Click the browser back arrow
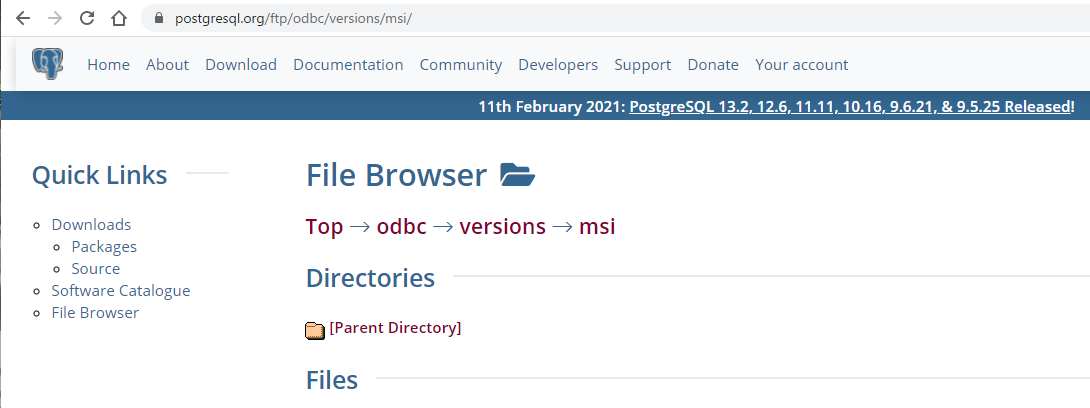 (23, 18)
